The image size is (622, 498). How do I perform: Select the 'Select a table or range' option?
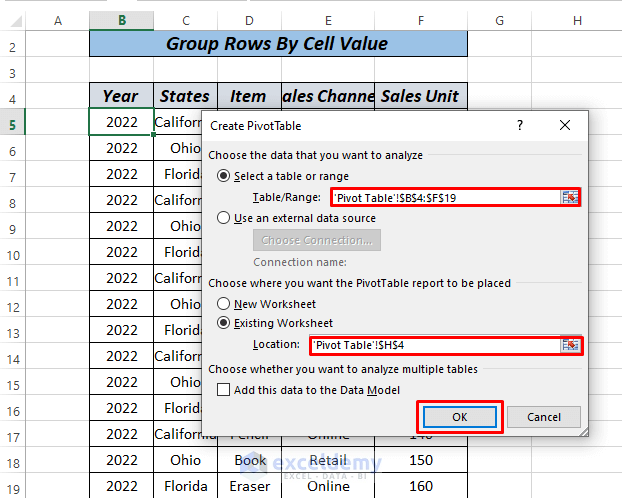223,176
